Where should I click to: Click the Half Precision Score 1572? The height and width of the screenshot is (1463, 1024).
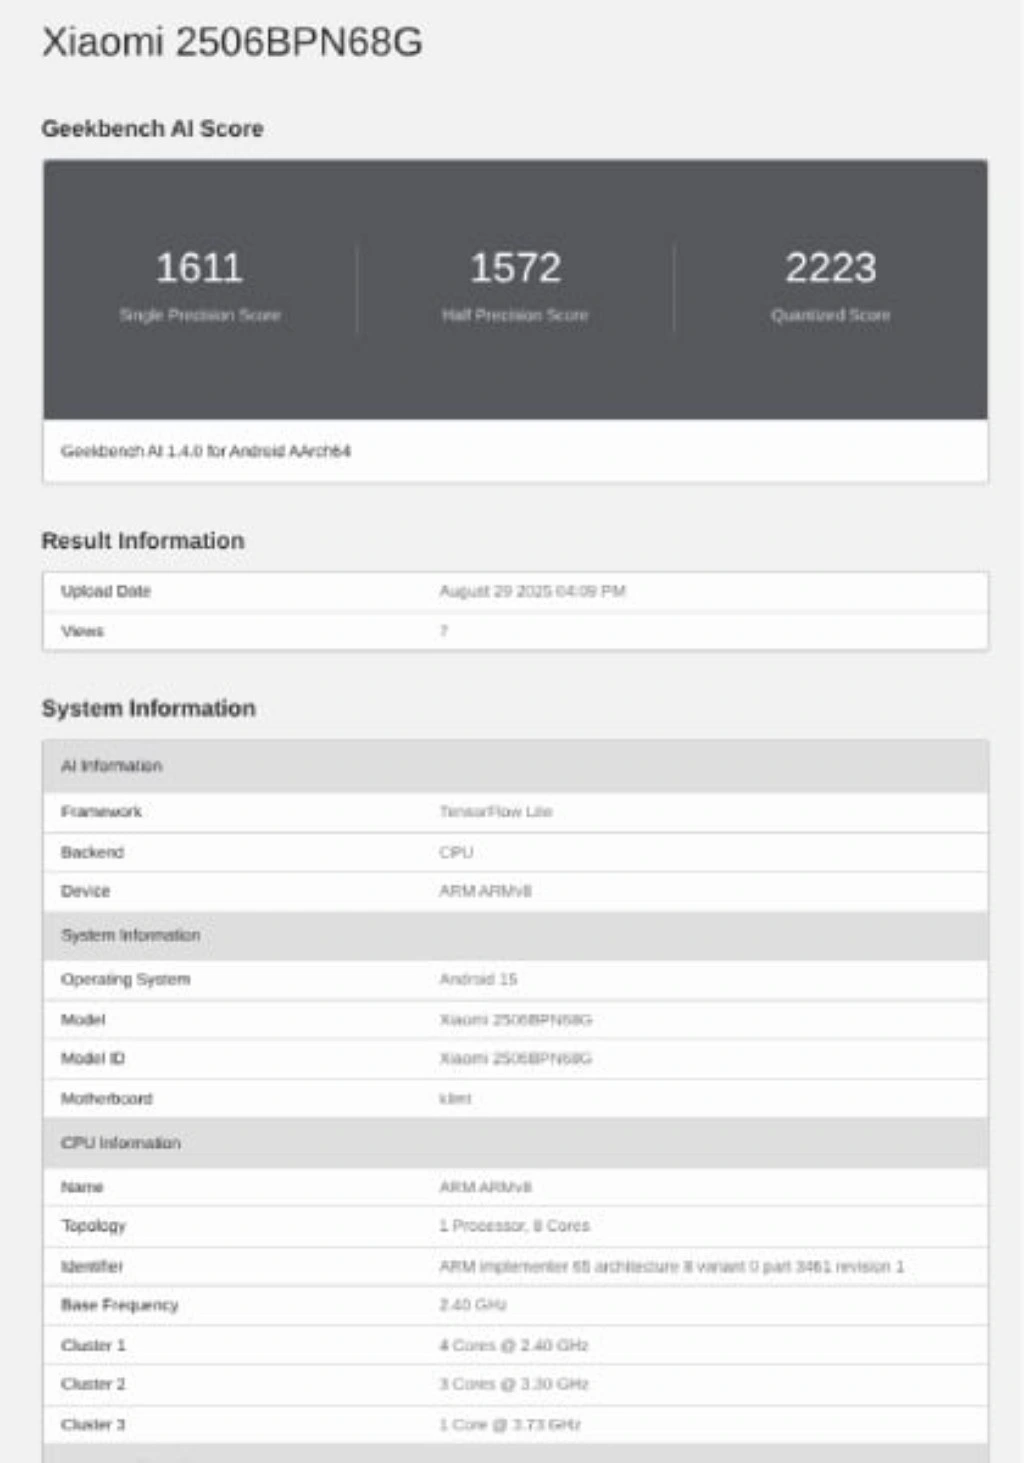pos(515,268)
